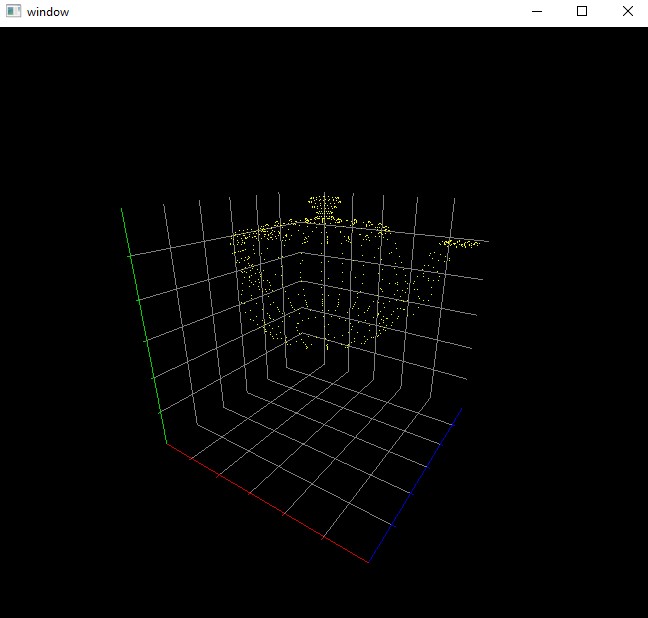Click the blue axis line
Screen dimensions: 648x618
pos(415,486)
